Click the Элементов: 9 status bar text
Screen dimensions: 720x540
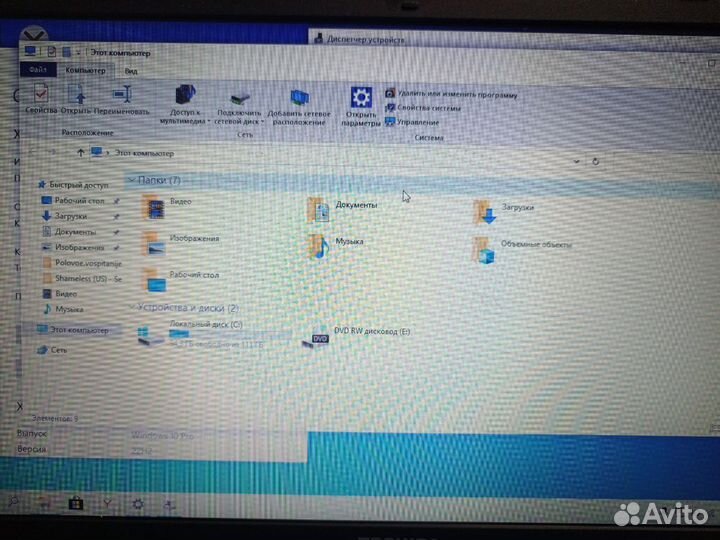click(x=55, y=418)
